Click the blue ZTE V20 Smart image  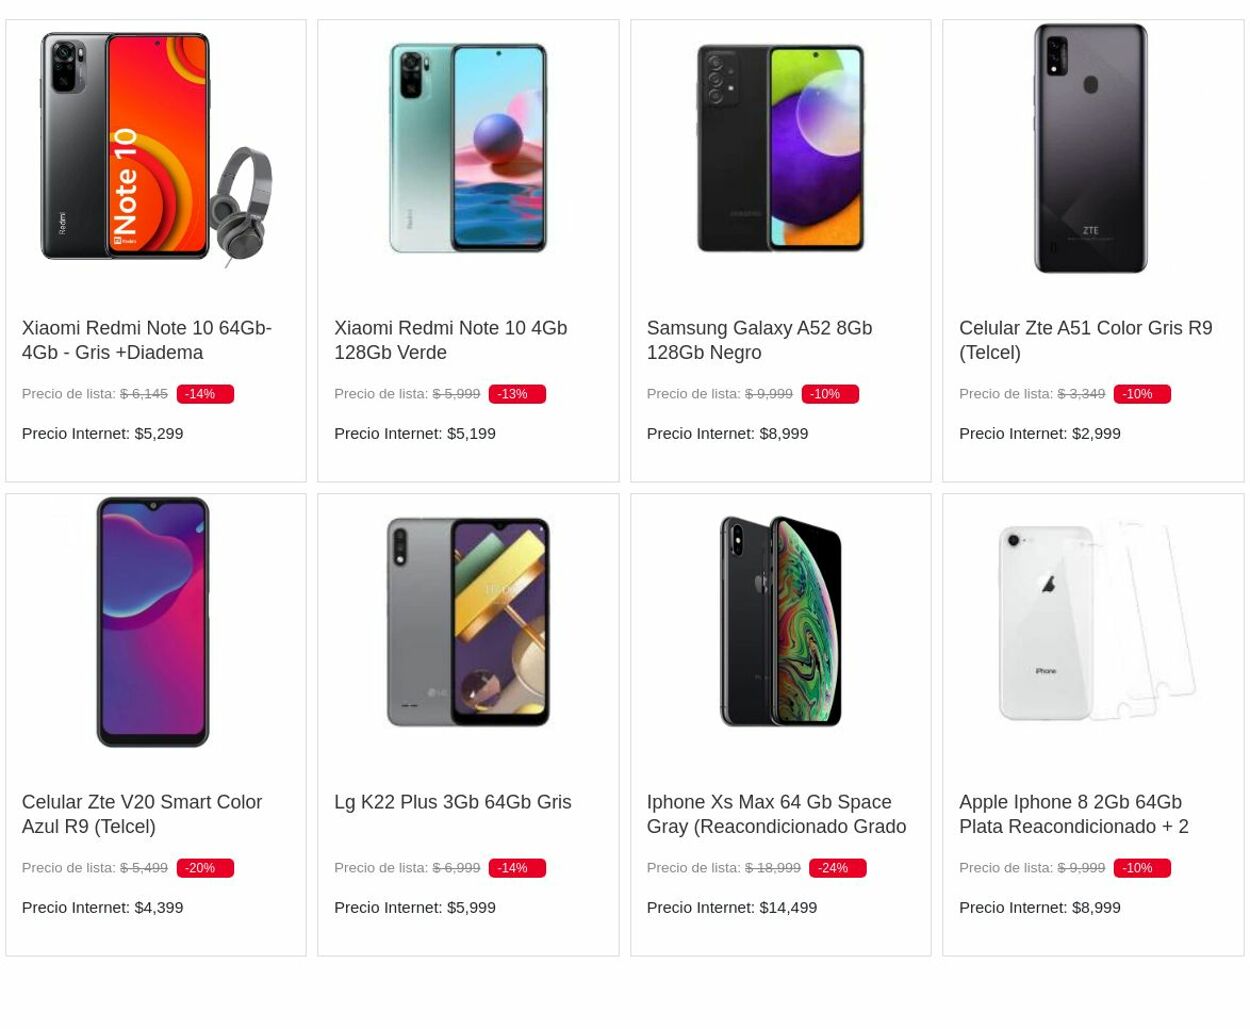point(155,621)
